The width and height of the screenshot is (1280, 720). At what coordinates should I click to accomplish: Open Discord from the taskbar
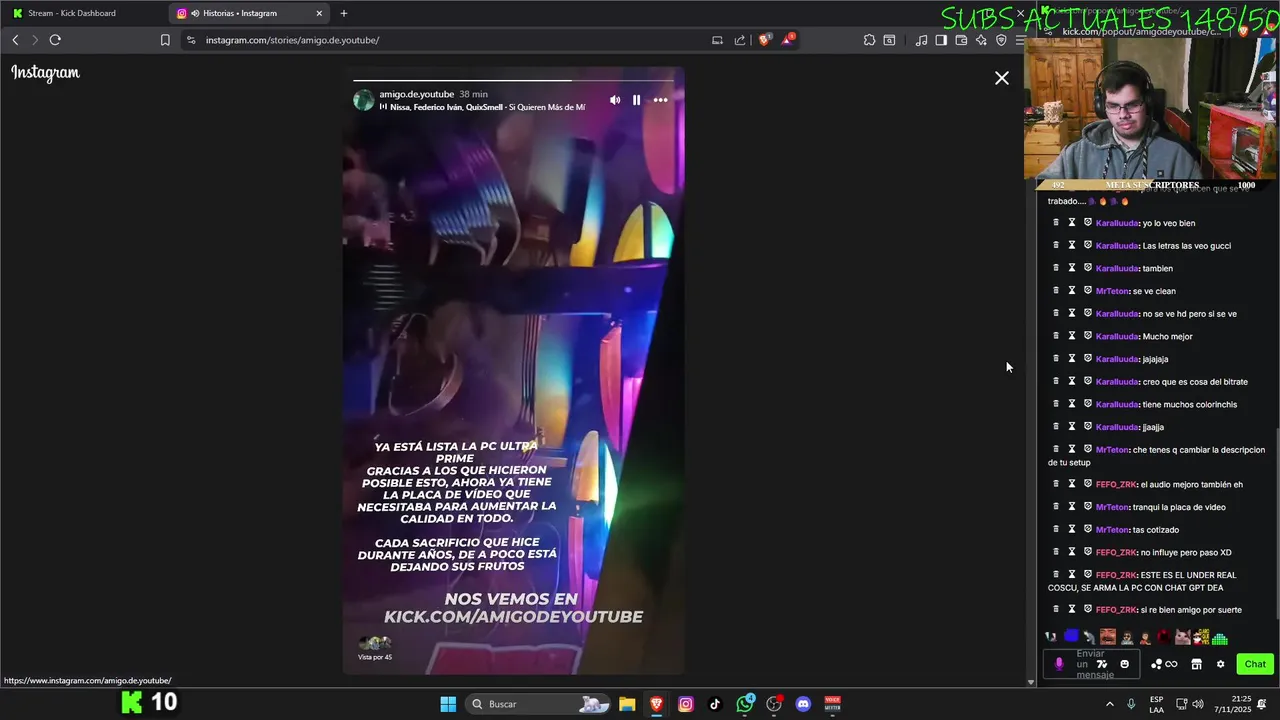coord(803,704)
